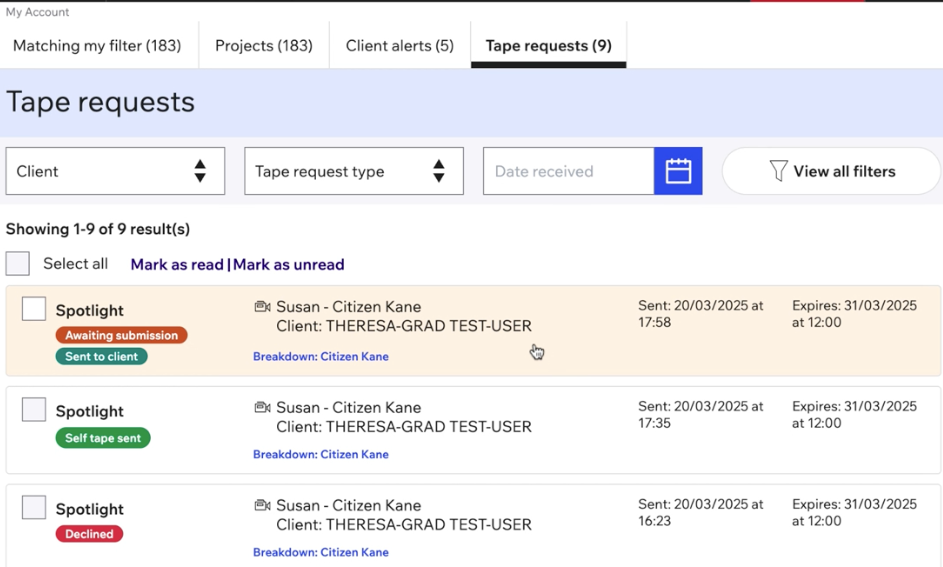943x567 pixels.
Task: Check the Declined request checkbox
Action: tap(34, 507)
